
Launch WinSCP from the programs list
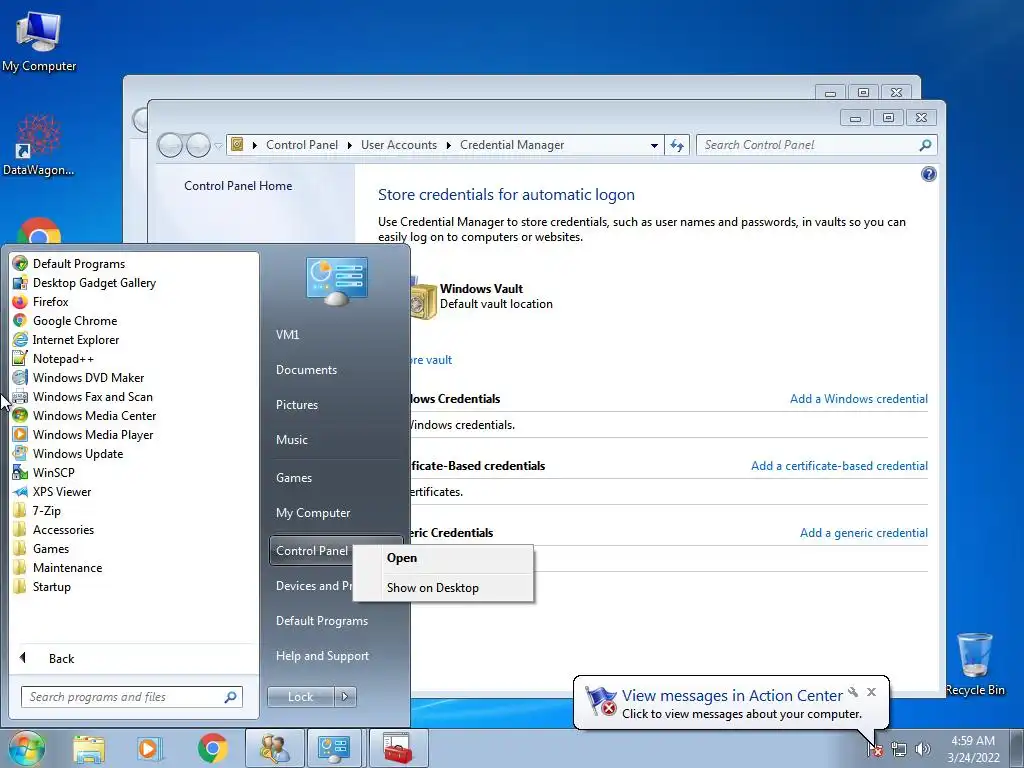54,472
